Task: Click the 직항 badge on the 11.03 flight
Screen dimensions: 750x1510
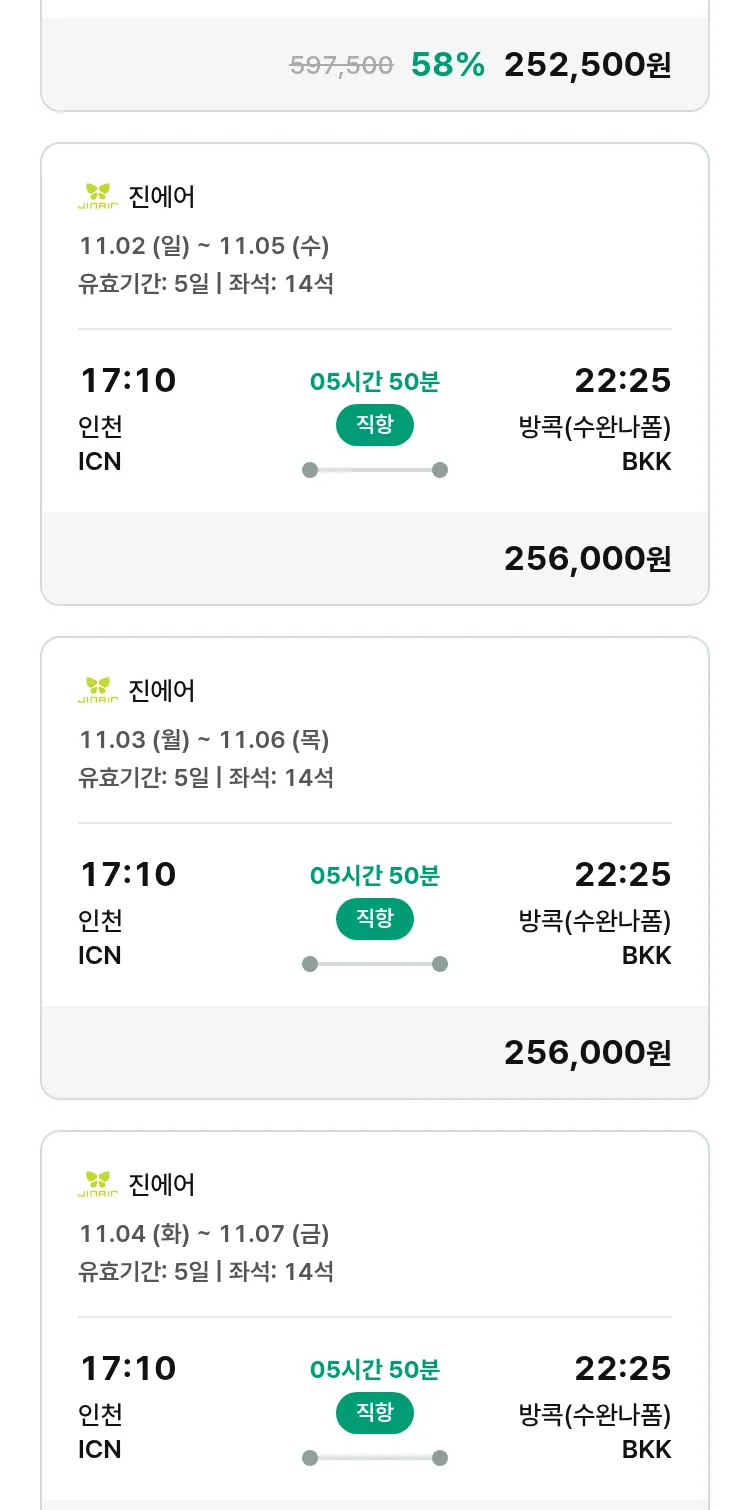Action: [375, 919]
